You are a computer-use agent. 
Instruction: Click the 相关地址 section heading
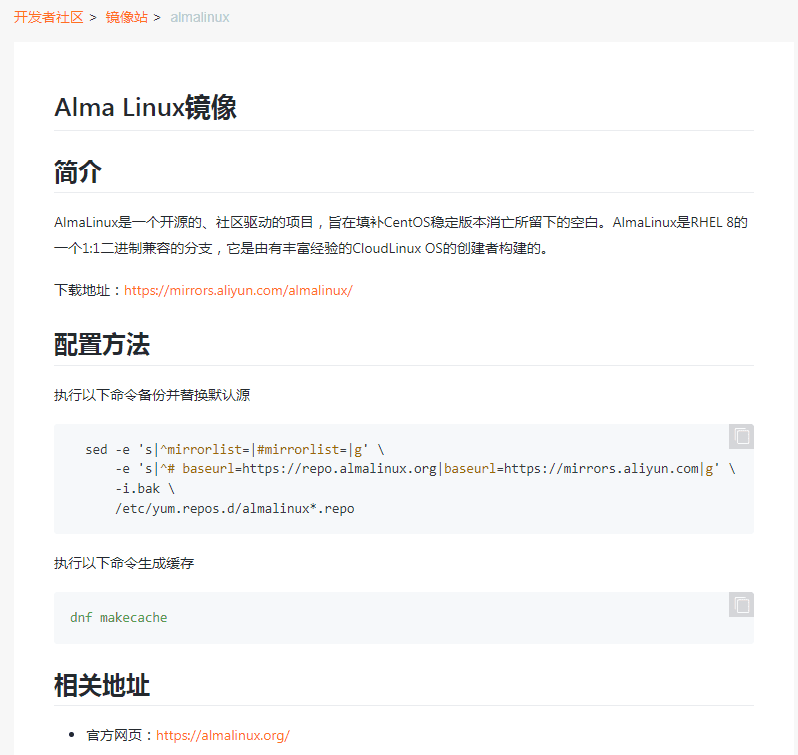[x=102, y=685]
